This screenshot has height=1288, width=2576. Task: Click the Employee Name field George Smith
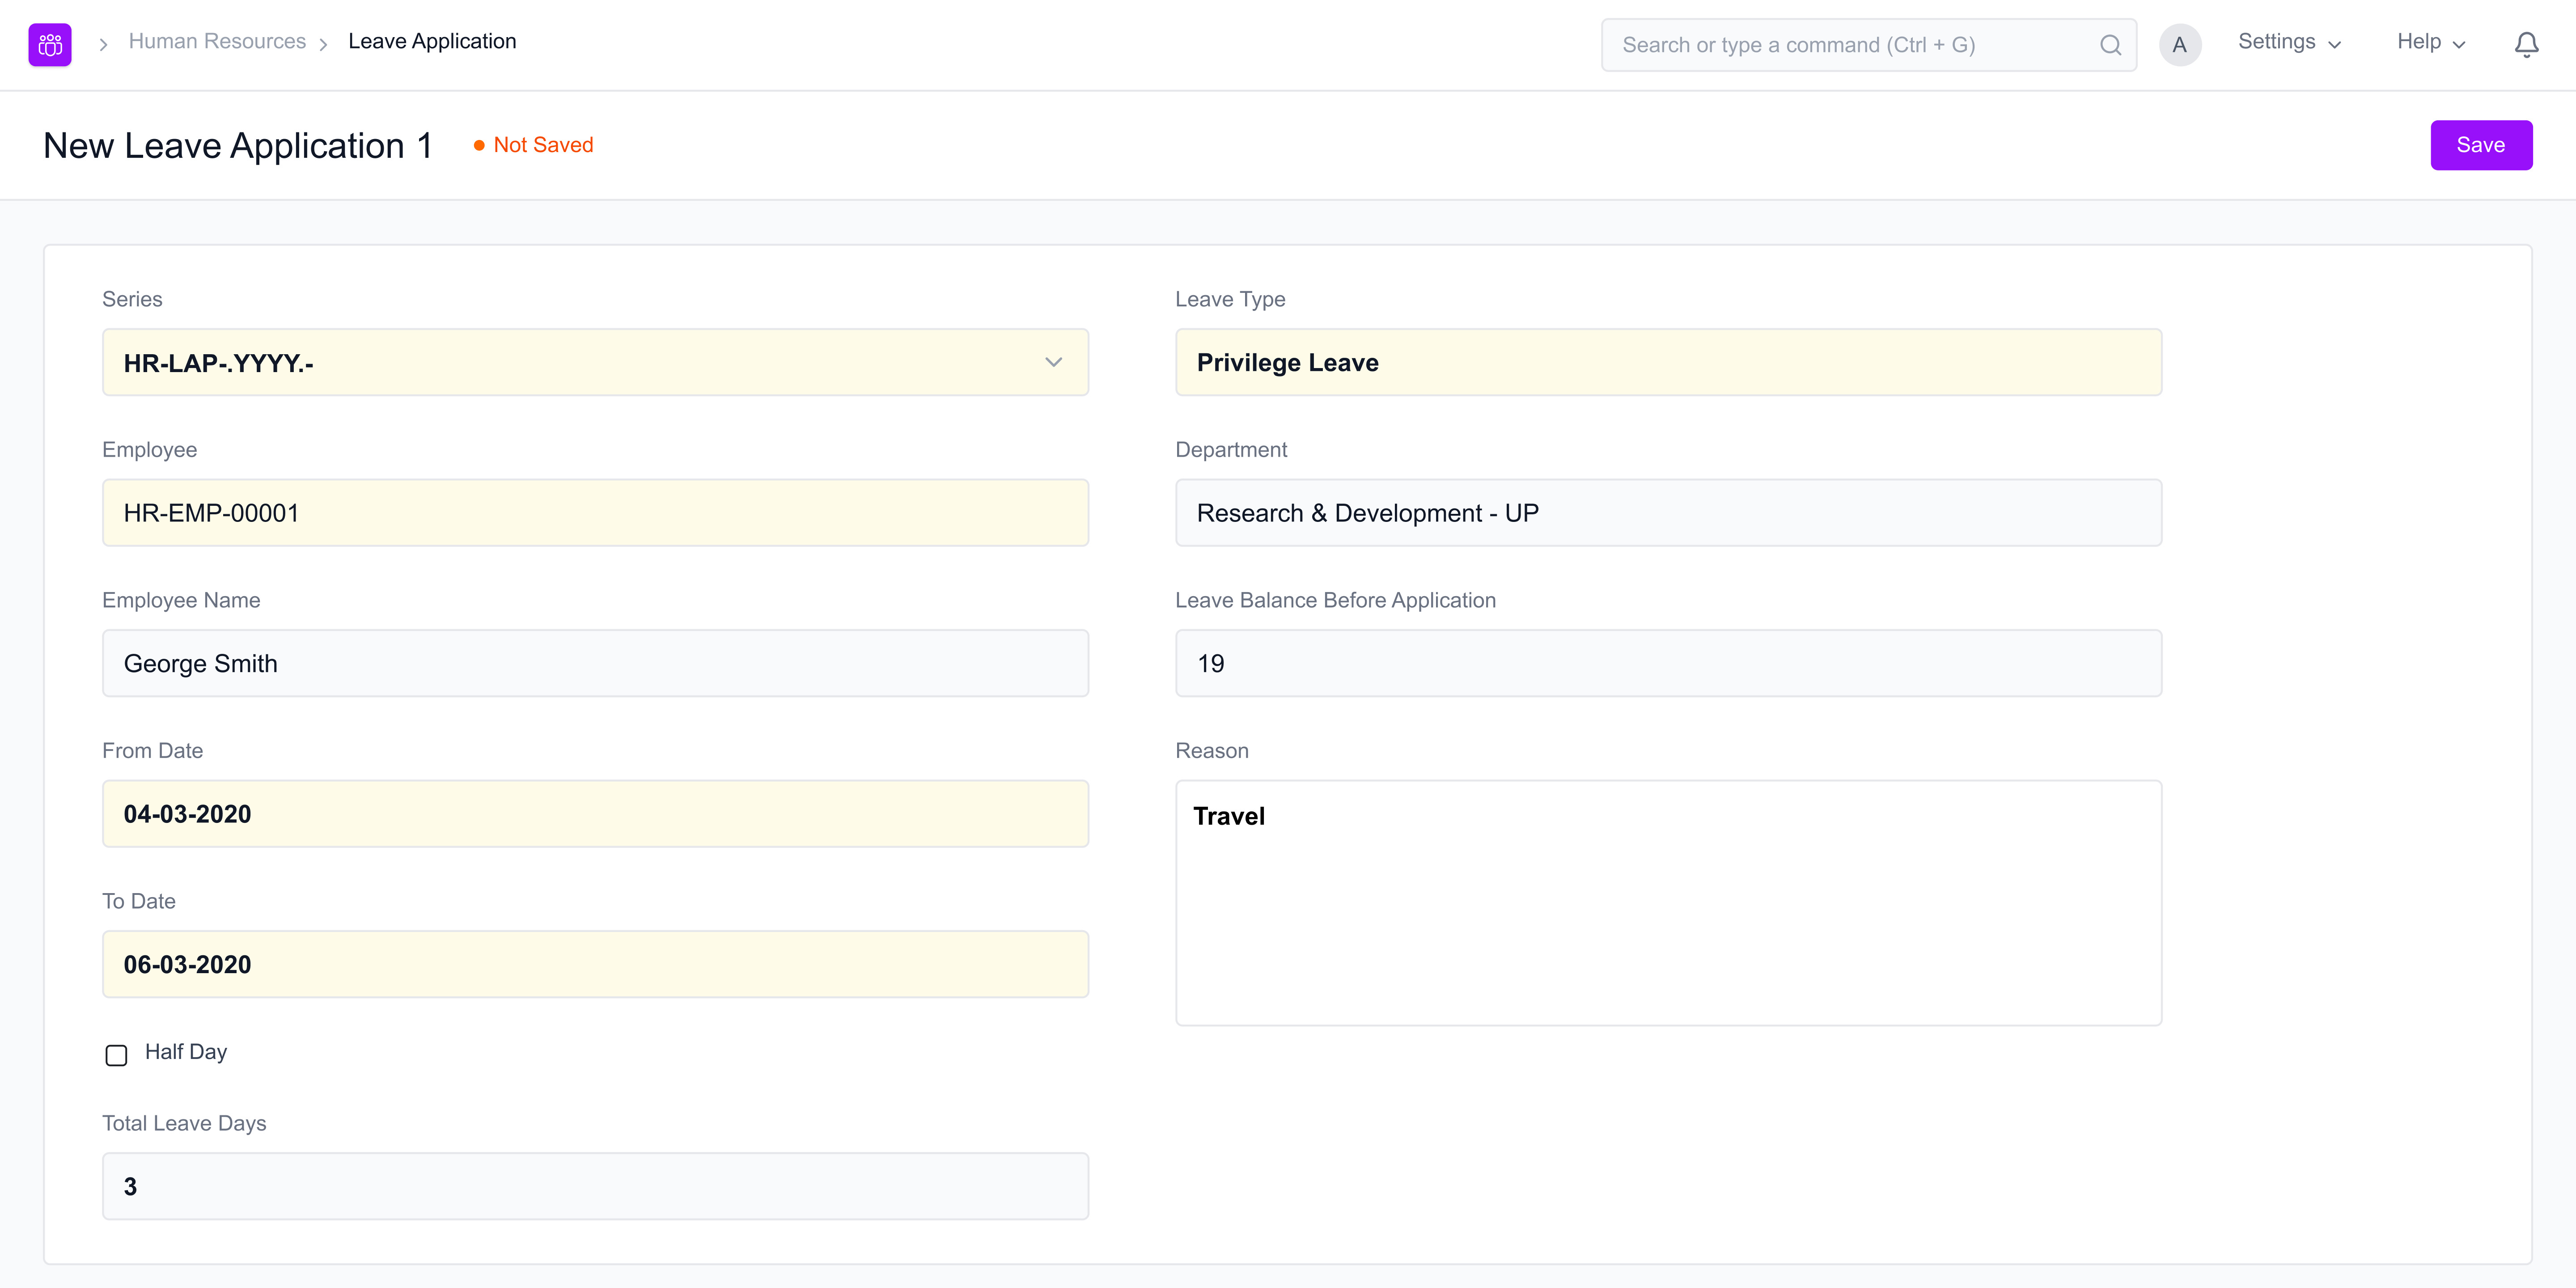click(595, 663)
